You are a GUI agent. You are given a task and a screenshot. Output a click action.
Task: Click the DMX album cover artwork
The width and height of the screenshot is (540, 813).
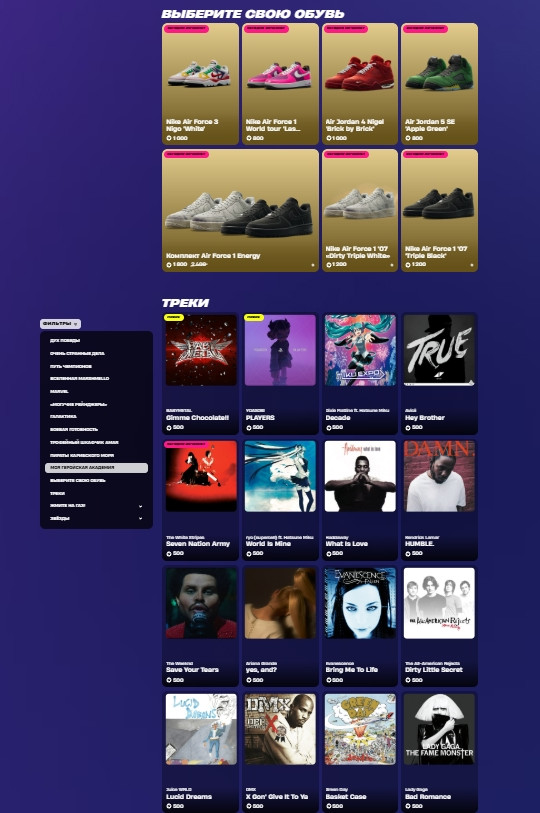pyautogui.click(x=280, y=730)
